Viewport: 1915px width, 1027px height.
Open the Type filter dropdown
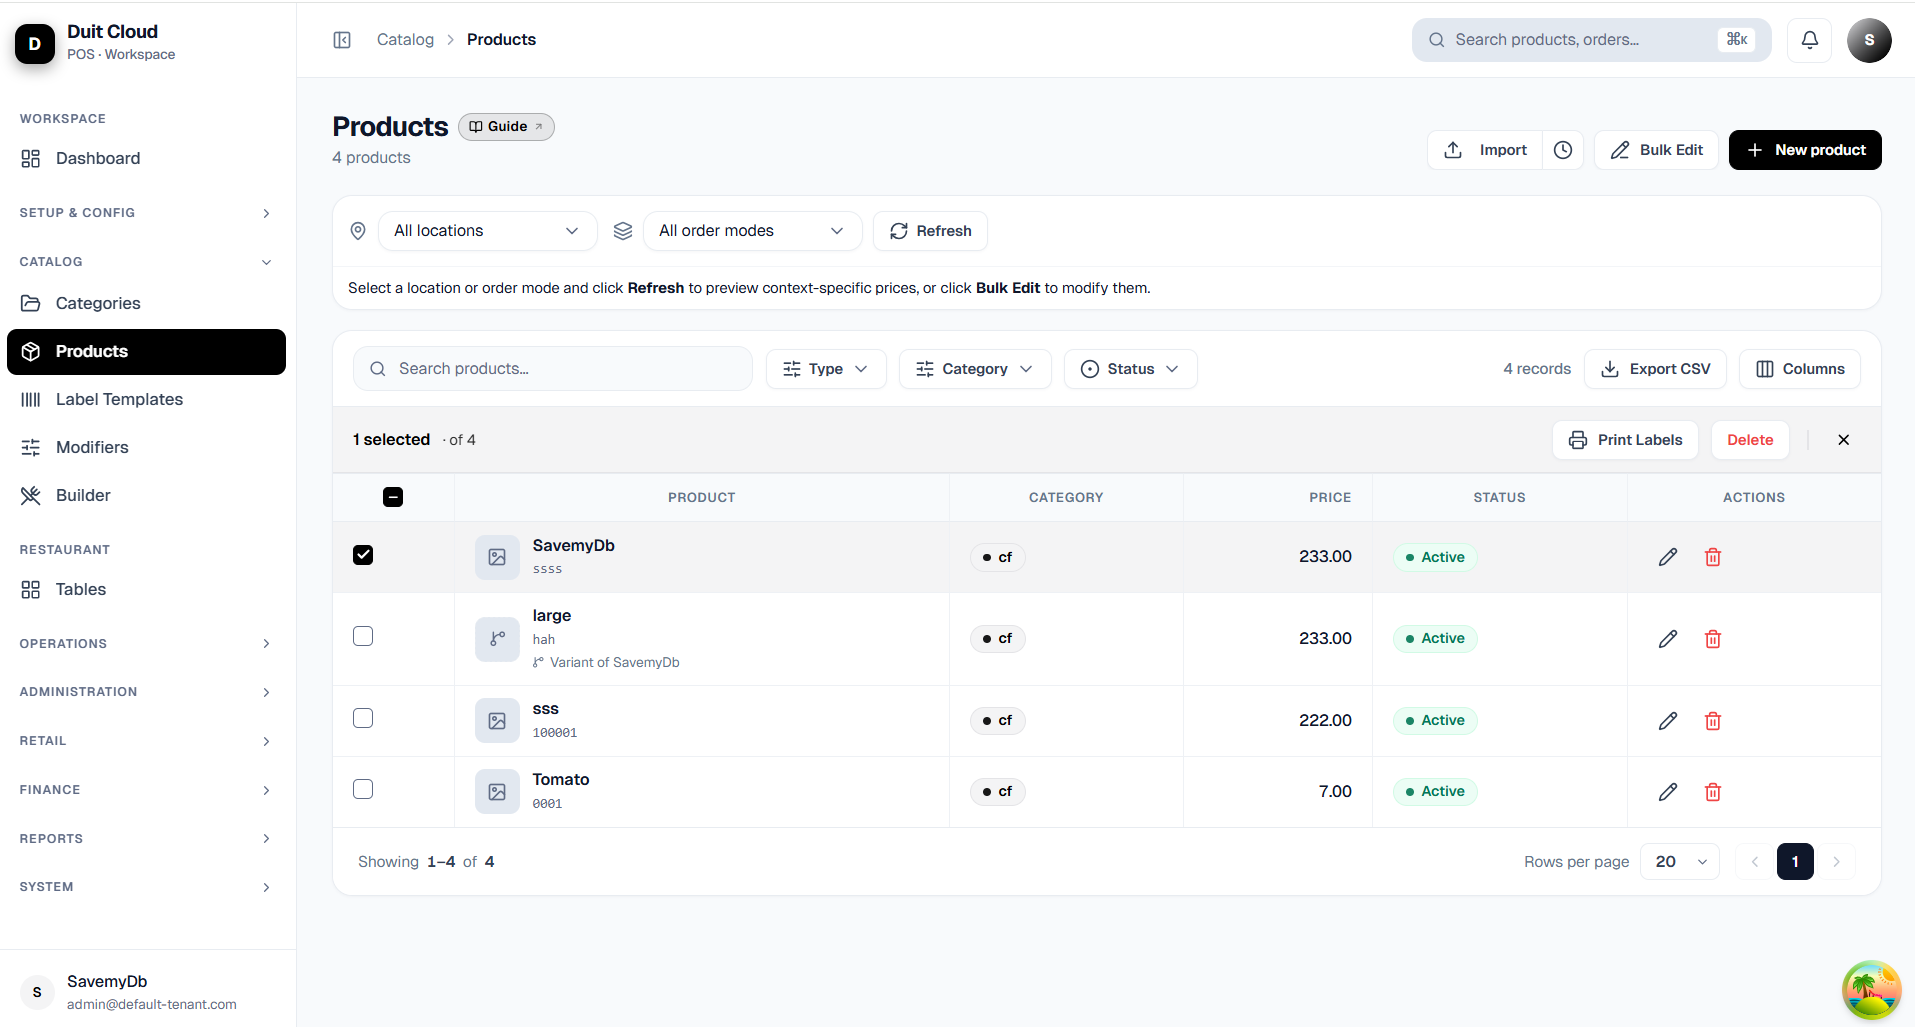click(826, 369)
